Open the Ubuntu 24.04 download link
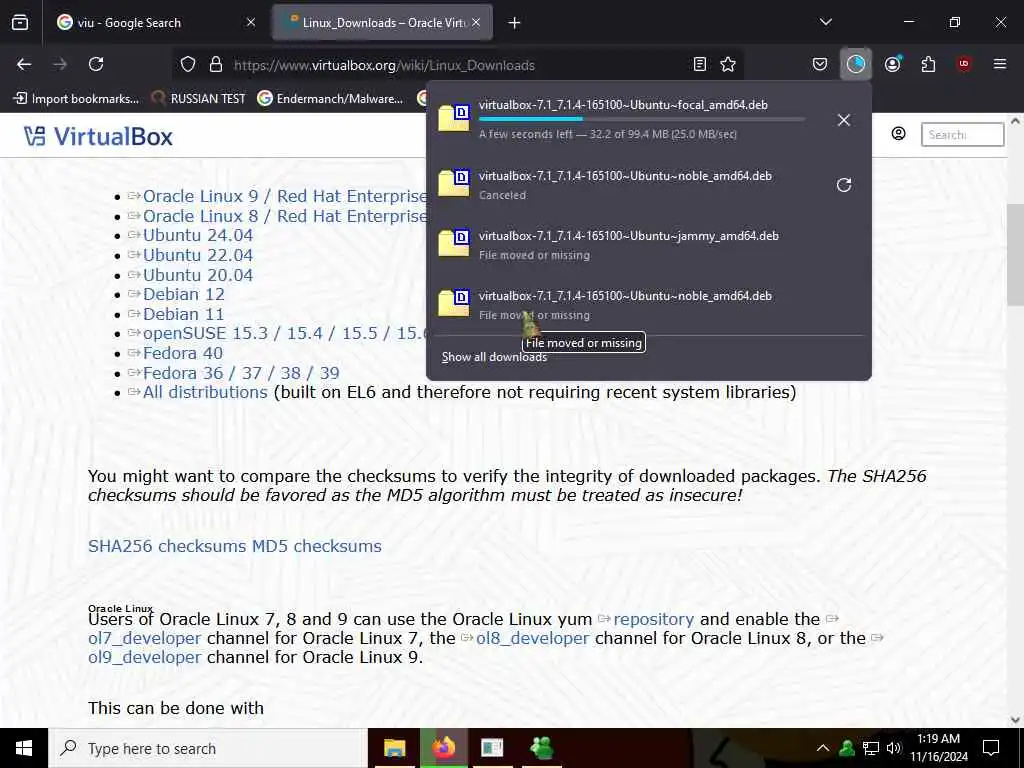 click(x=198, y=235)
